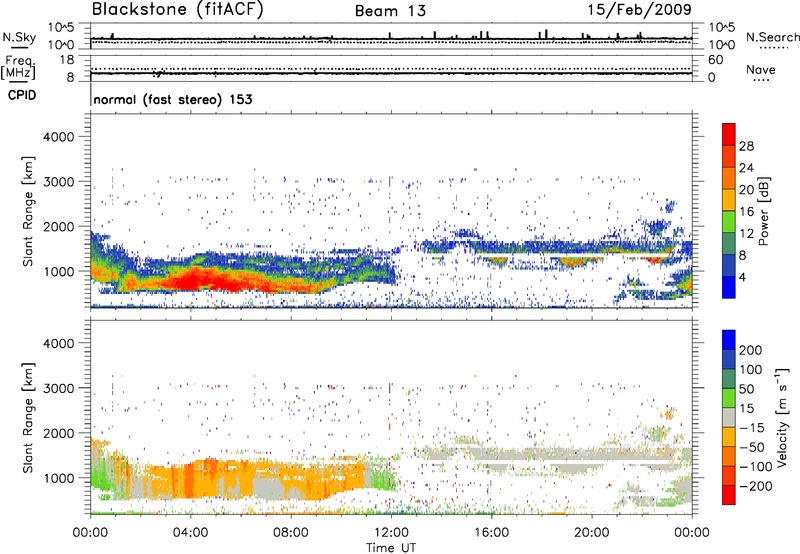The image size is (800, 554).
Task: Click the "200" velocity colorbar label
Action: point(751,350)
